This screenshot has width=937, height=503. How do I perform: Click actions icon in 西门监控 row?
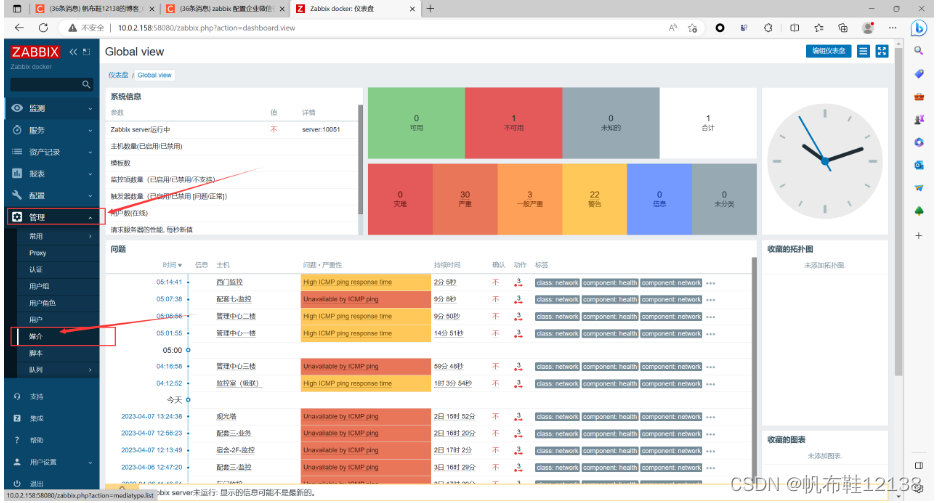pos(518,283)
